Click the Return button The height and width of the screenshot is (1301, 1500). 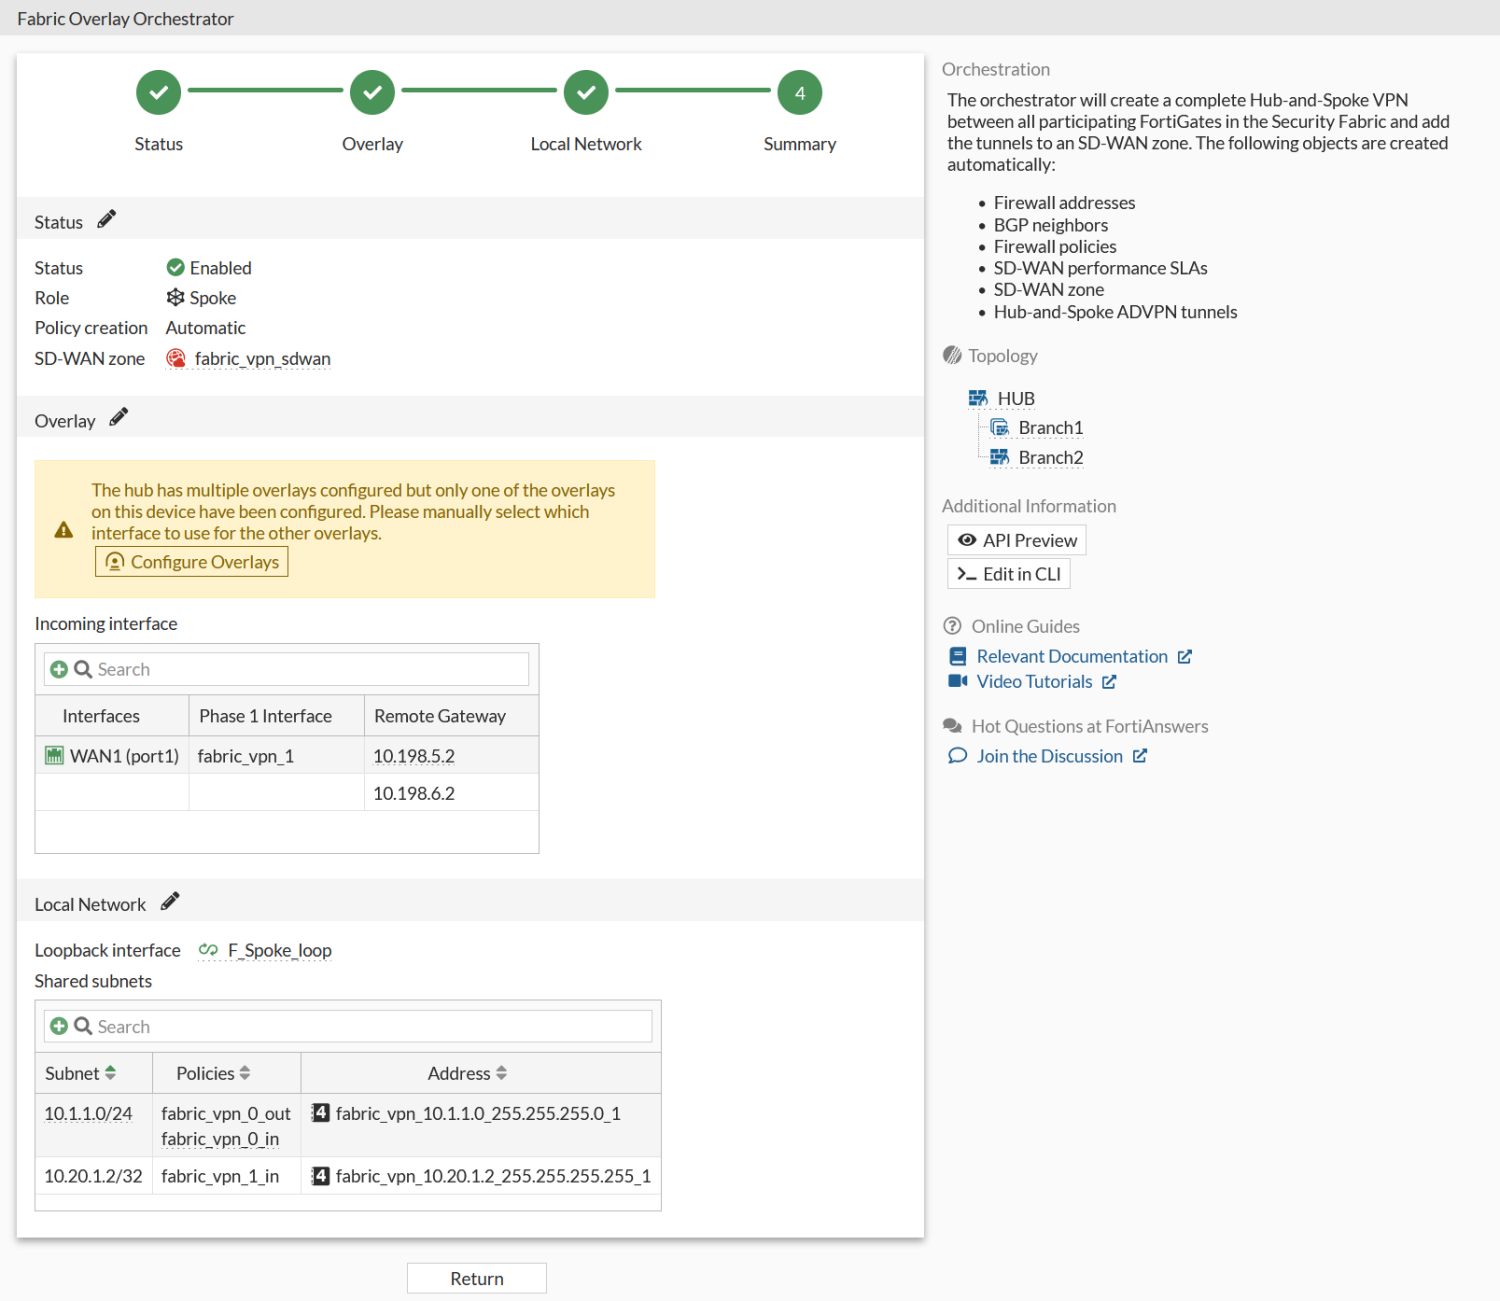(476, 1278)
